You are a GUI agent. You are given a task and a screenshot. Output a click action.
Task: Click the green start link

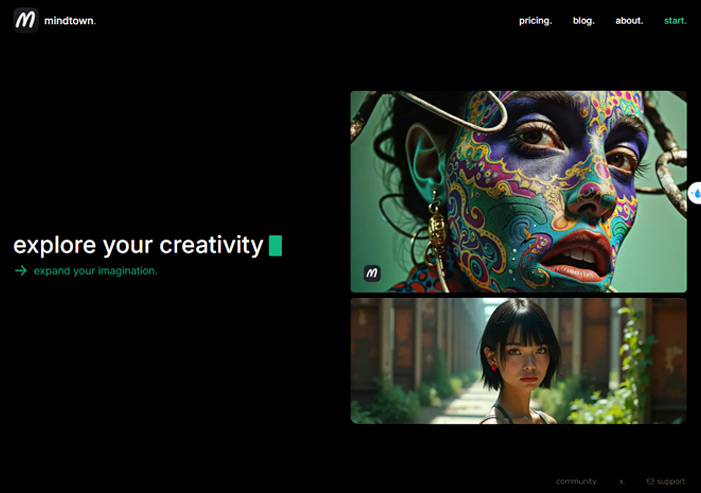click(675, 21)
